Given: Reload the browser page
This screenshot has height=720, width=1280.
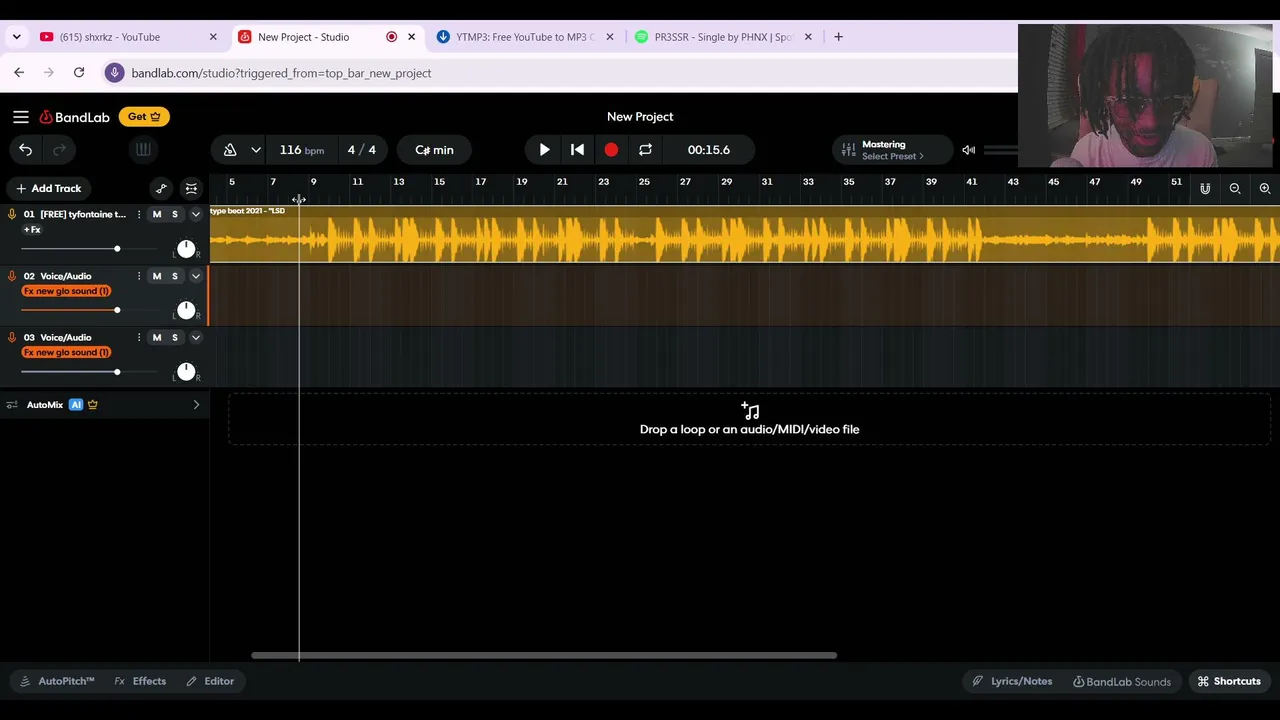Looking at the screenshot, I should [79, 73].
